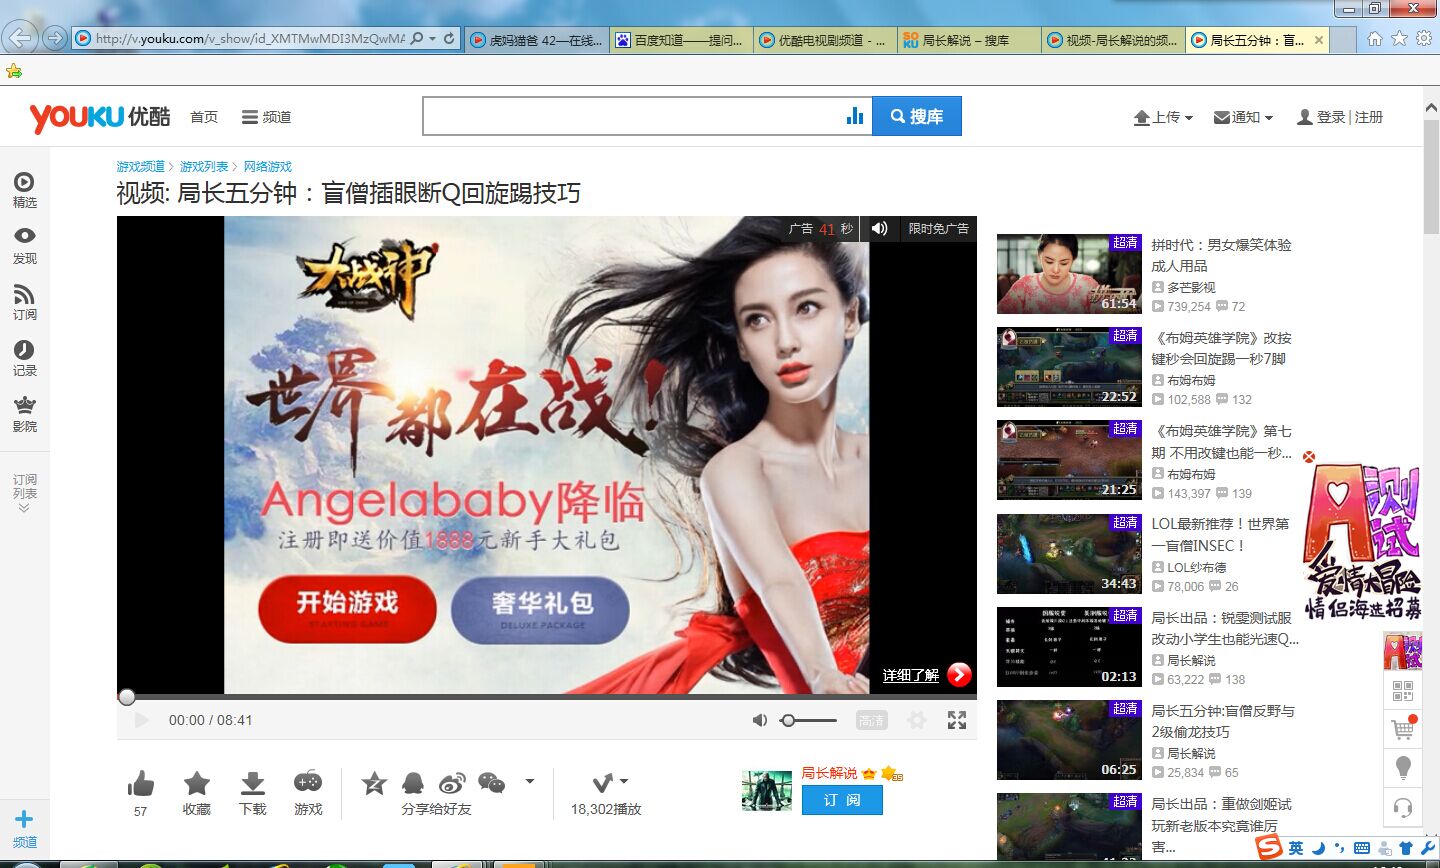Screen dimensions: 1440x868
Task: Open the 首页 nav item
Action: tap(204, 117)
